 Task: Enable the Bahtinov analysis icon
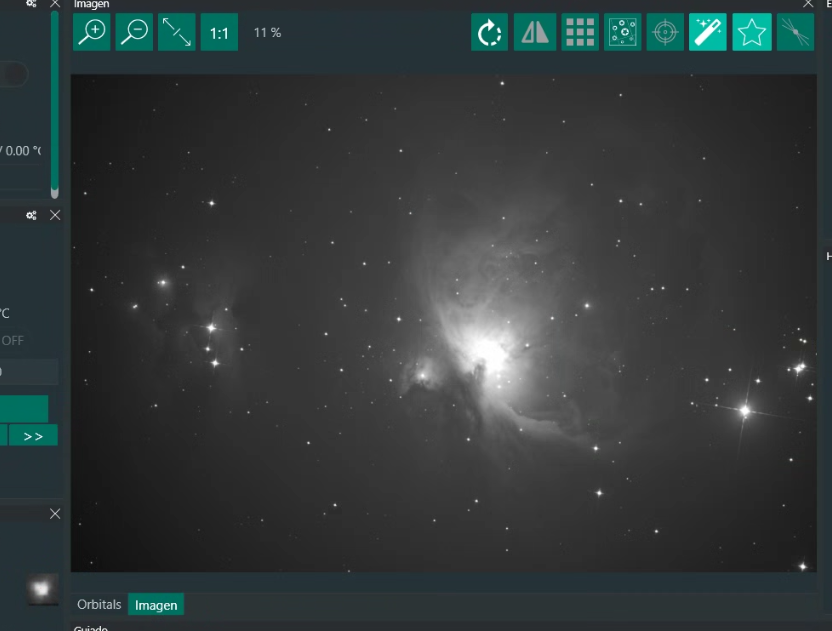[x=795, y=32]
